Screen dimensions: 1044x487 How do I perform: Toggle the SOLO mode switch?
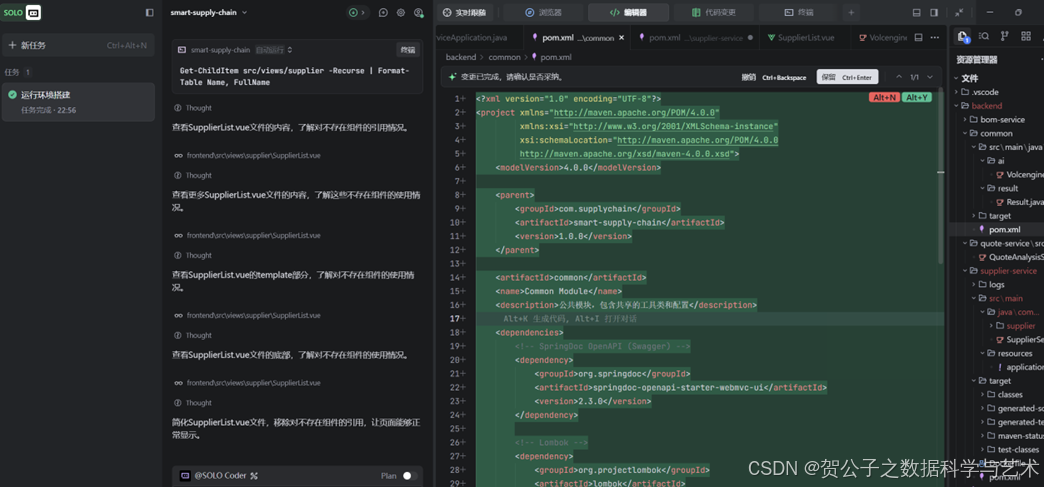[21, 13]
